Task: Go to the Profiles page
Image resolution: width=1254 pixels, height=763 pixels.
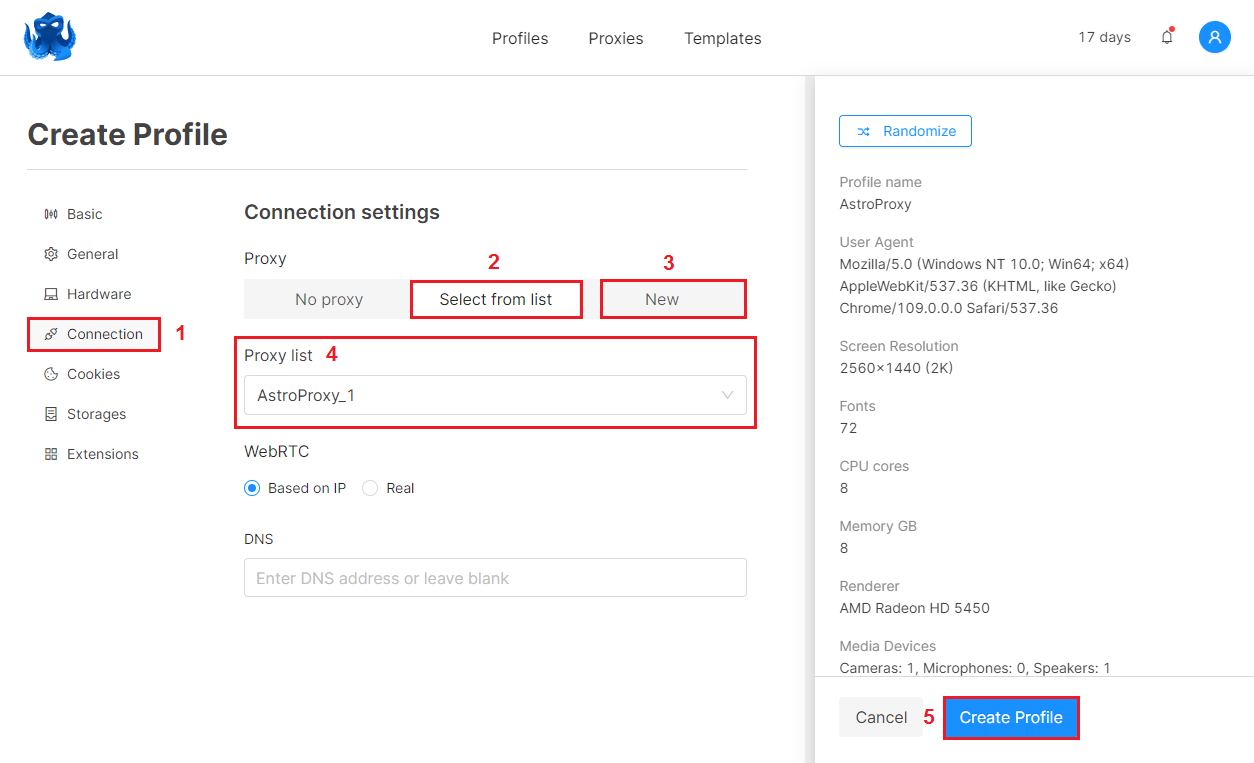Action: [520, 38]
